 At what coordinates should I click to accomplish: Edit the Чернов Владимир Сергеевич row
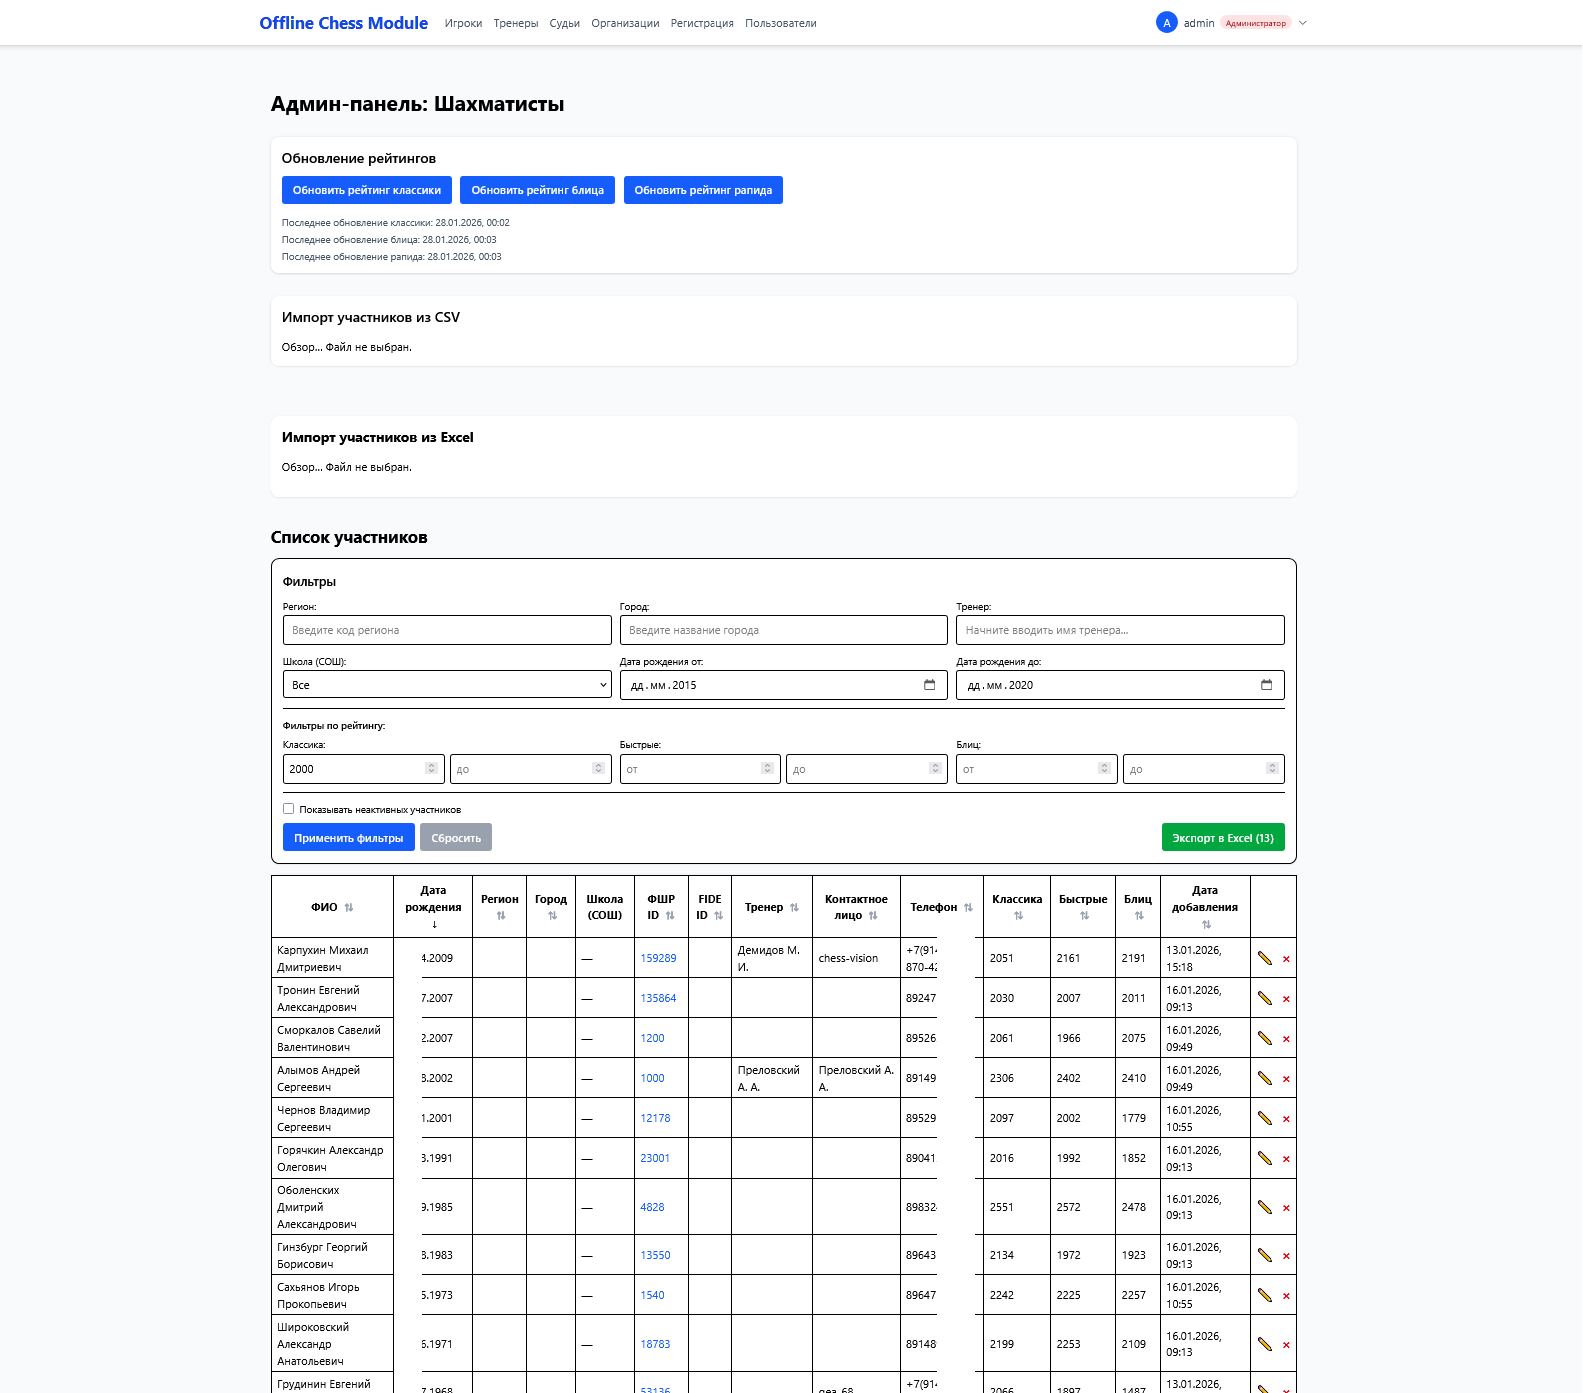pos(1265,1118)
